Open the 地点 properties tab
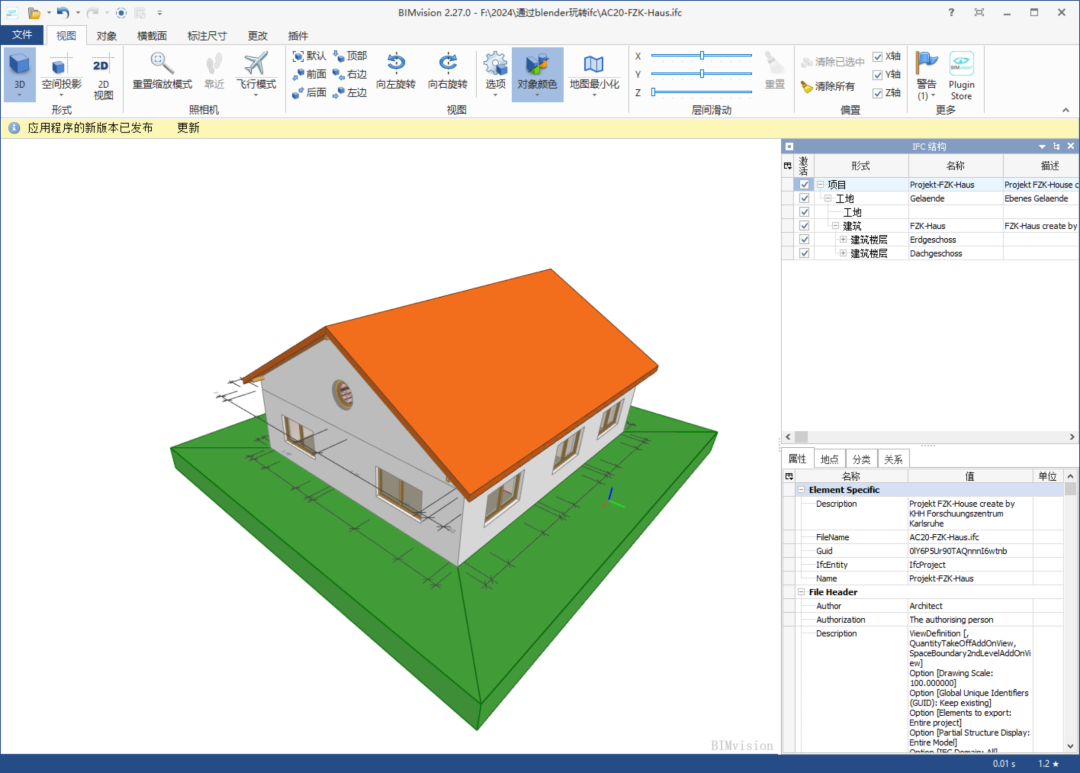1080x773 pixels. (829, 459)
